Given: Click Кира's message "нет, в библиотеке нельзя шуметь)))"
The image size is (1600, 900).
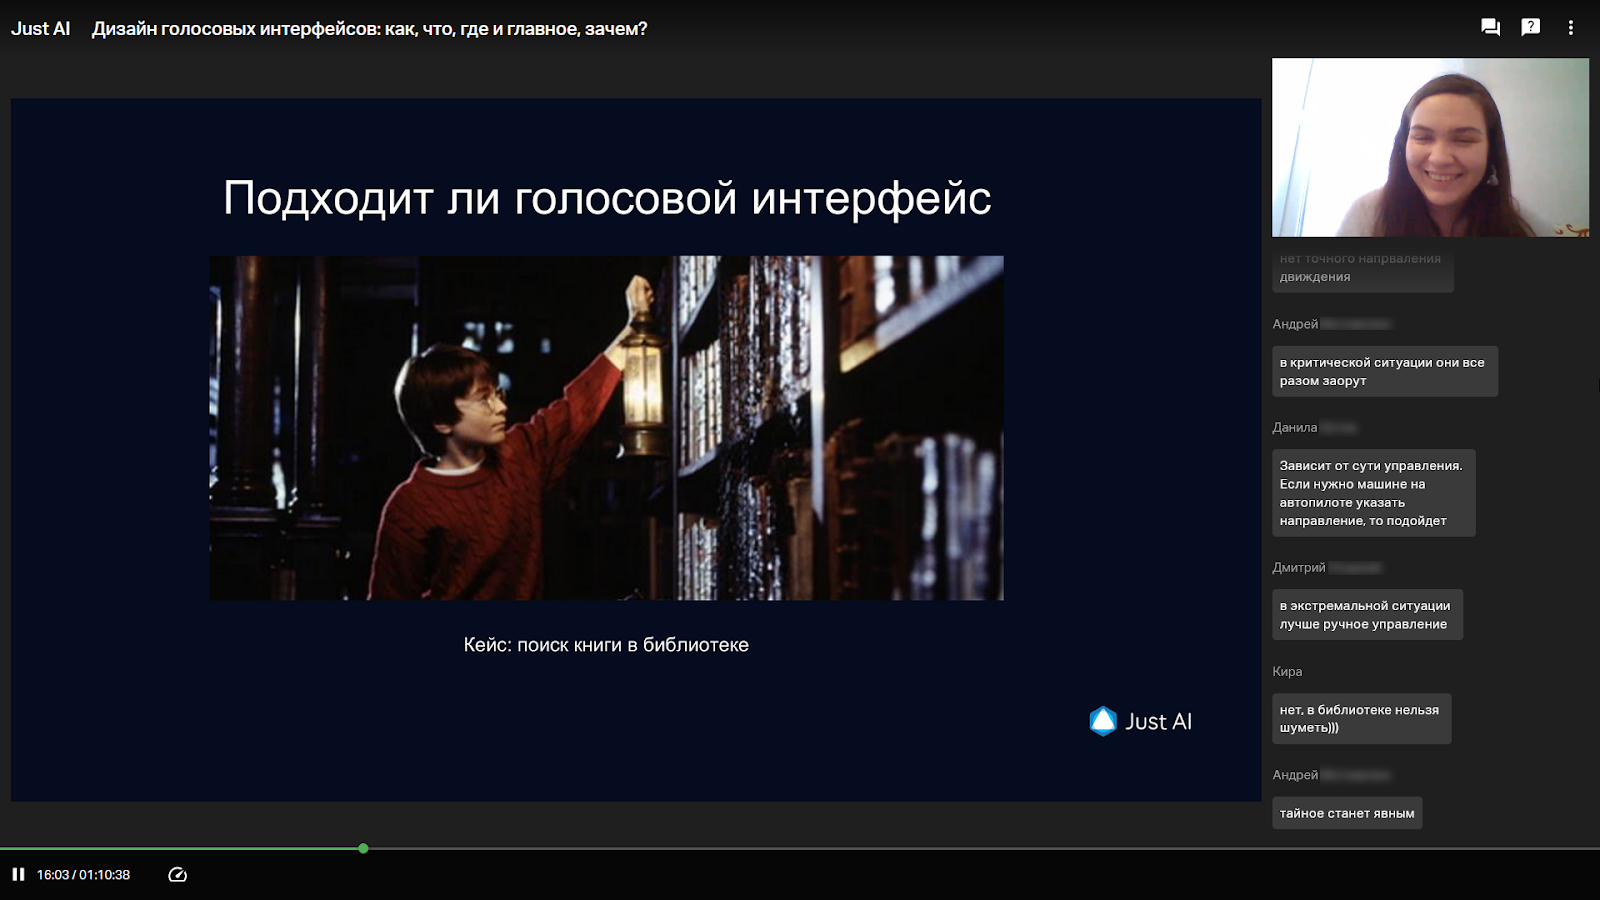Looking at the screenshot, I should click(x=1361, y=719).
